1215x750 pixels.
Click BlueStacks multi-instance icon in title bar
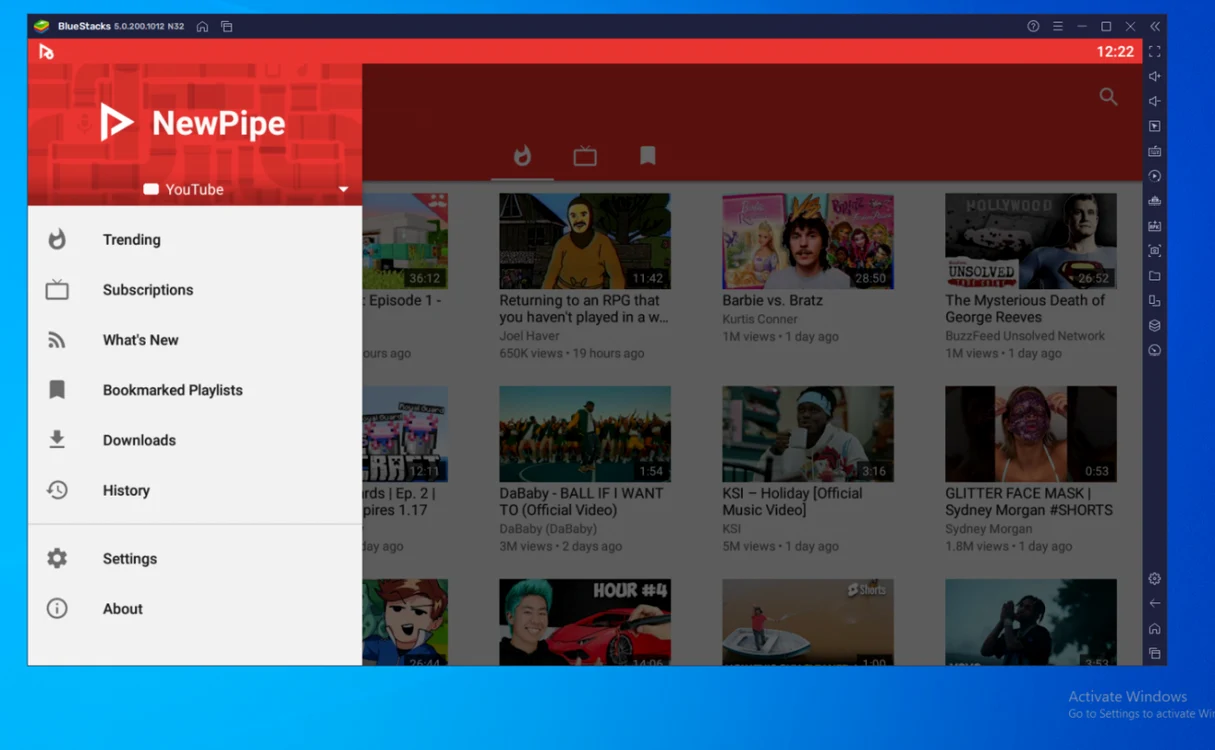[x=227, y=26]
